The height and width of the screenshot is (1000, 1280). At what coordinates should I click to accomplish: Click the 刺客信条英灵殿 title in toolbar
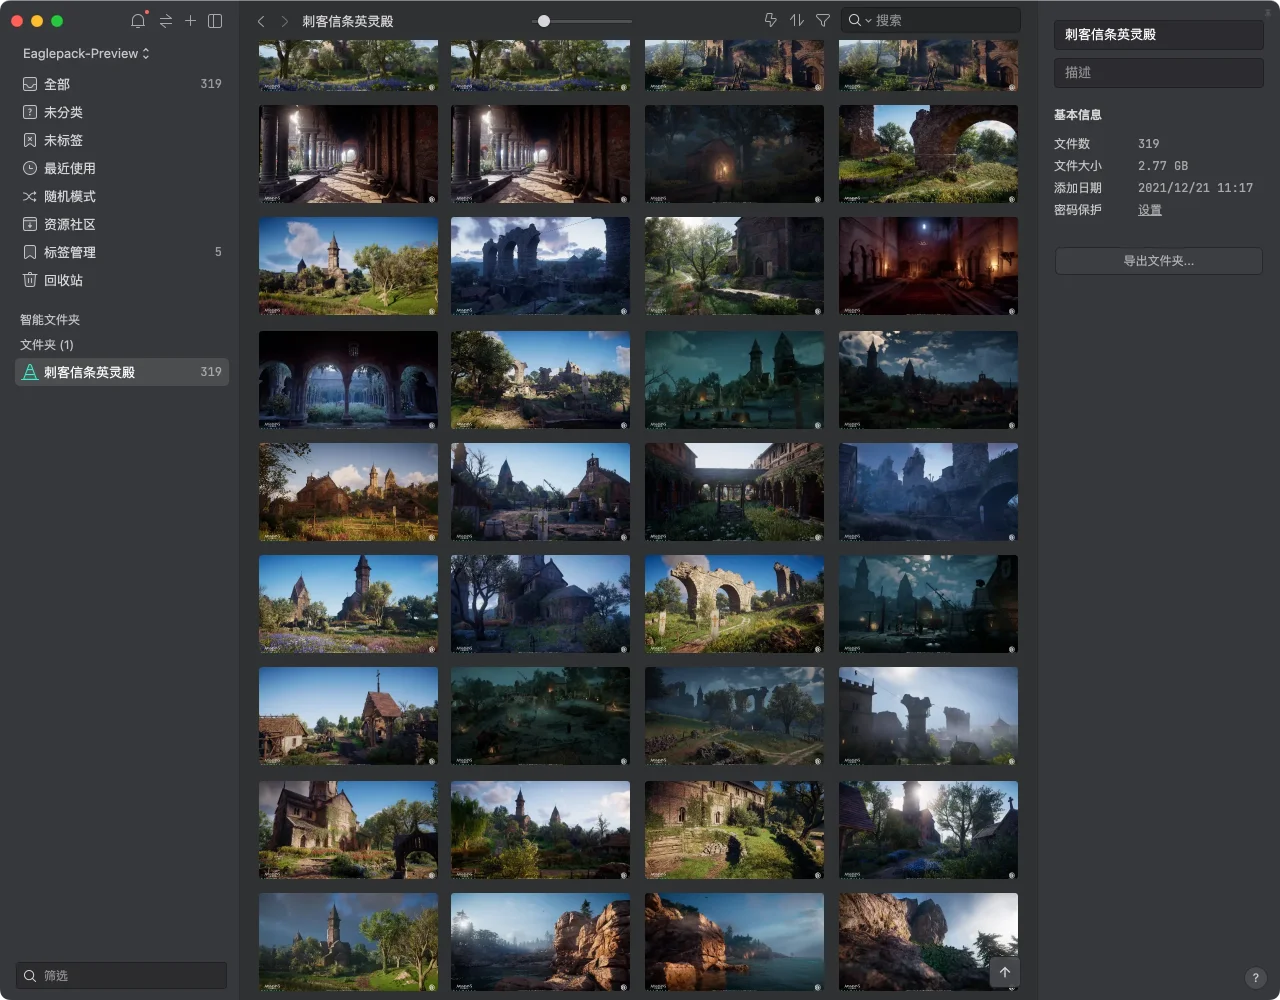click(348, 21)
